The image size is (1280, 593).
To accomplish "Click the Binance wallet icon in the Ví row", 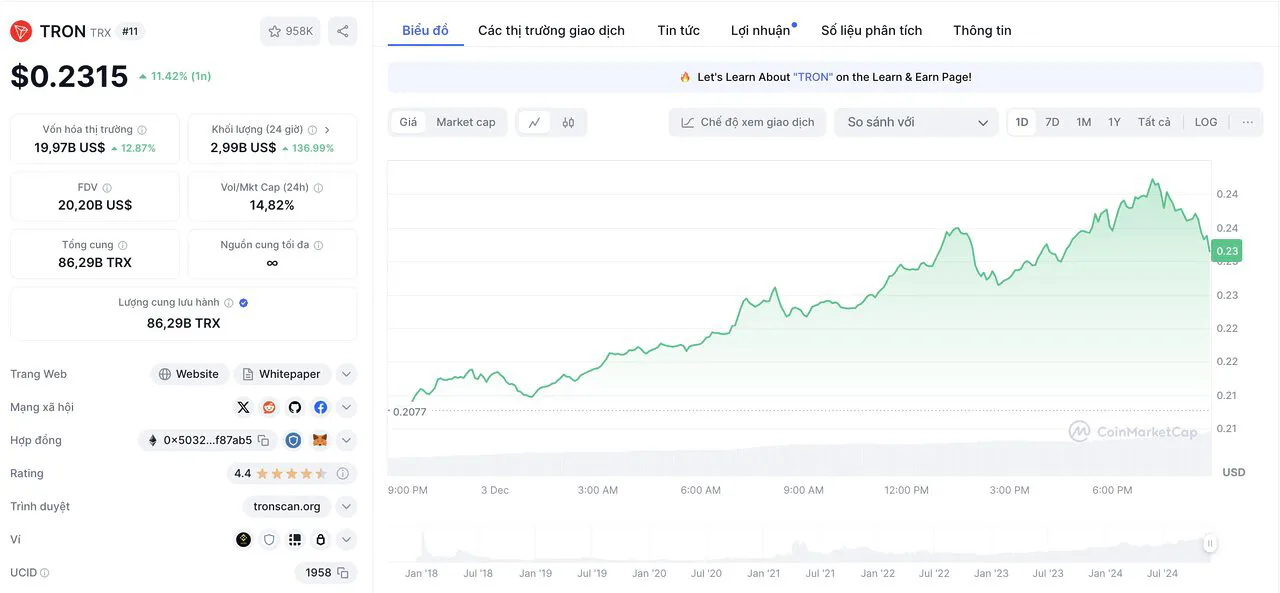I will pos(243,539).
